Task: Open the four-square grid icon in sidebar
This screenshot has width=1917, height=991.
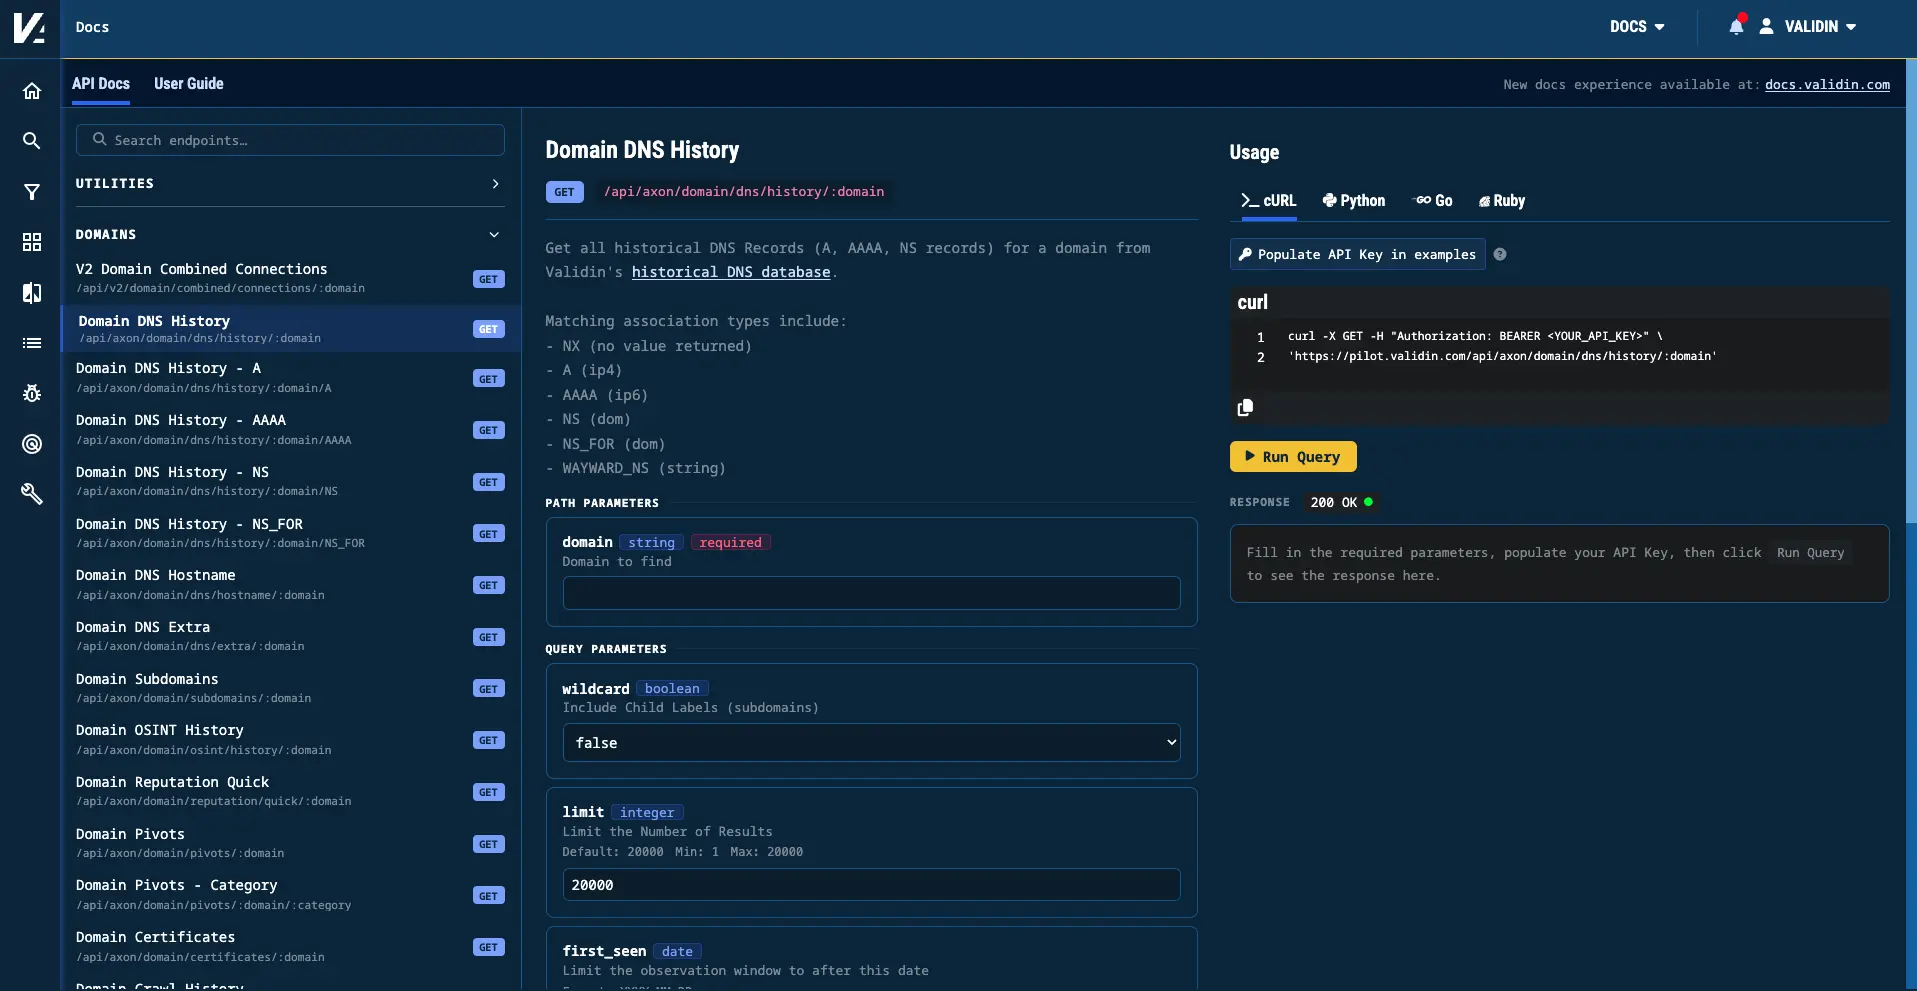Action: 32,242
